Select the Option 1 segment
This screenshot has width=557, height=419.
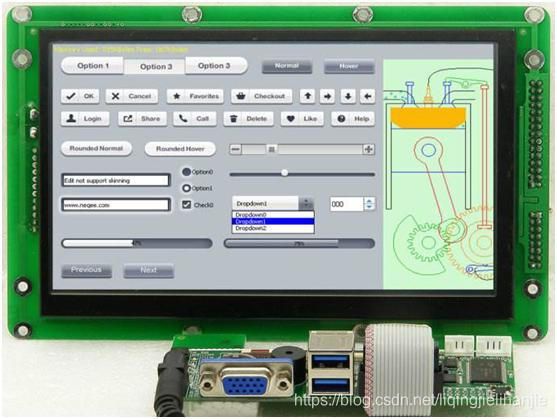pos(93,66)
